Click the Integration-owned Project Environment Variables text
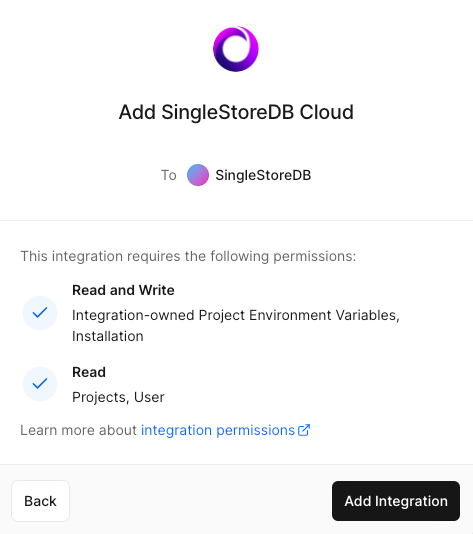 click(x=236, y=315)
